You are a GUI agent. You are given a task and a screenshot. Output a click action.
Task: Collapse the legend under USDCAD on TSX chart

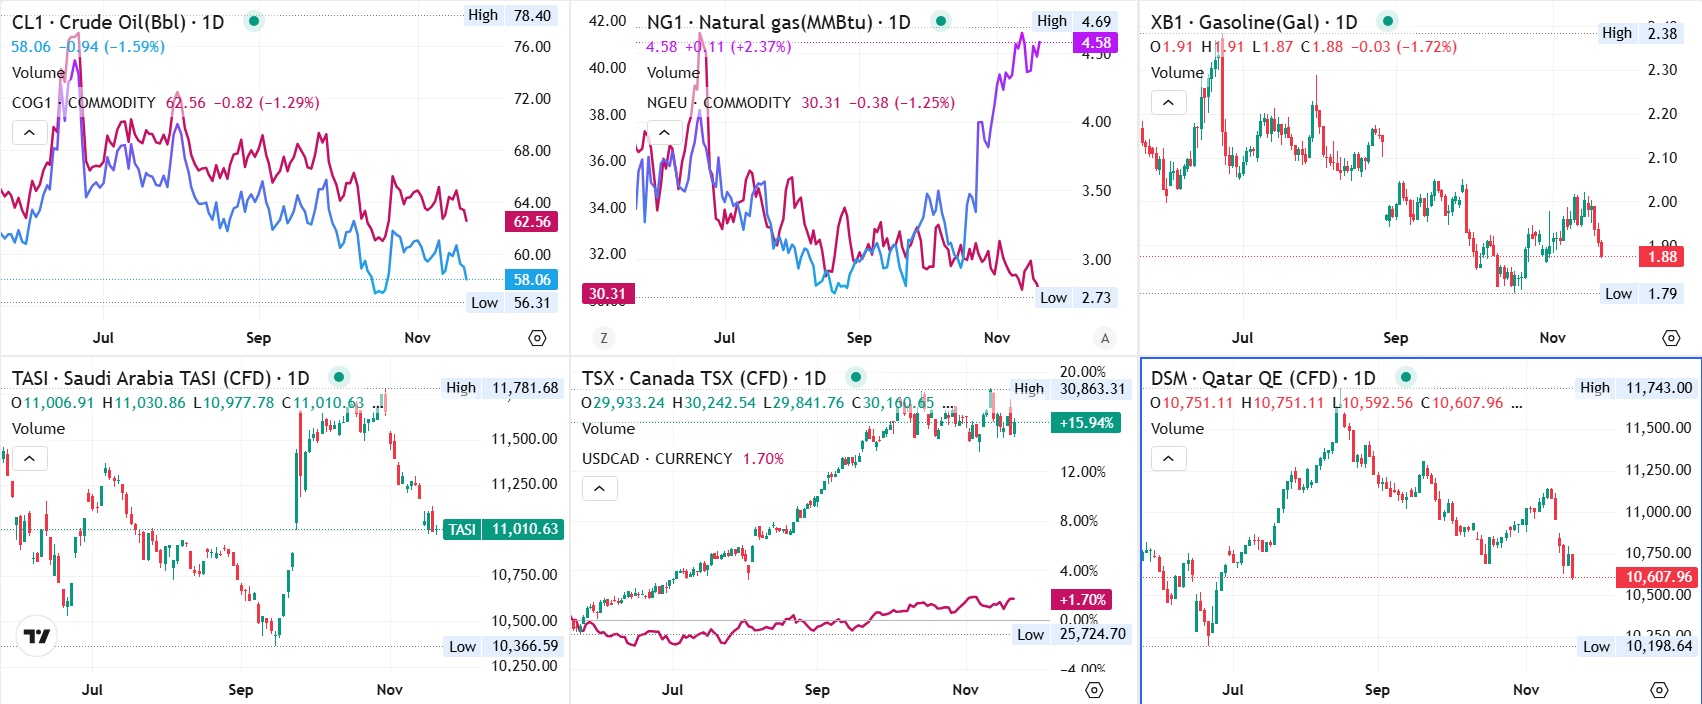click(599, 488)
